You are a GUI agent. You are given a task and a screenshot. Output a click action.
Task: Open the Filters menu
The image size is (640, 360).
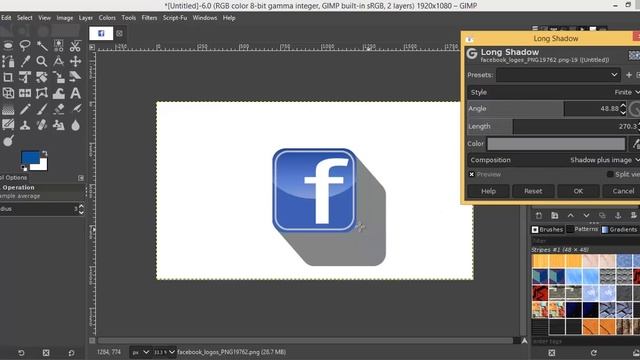149,18
